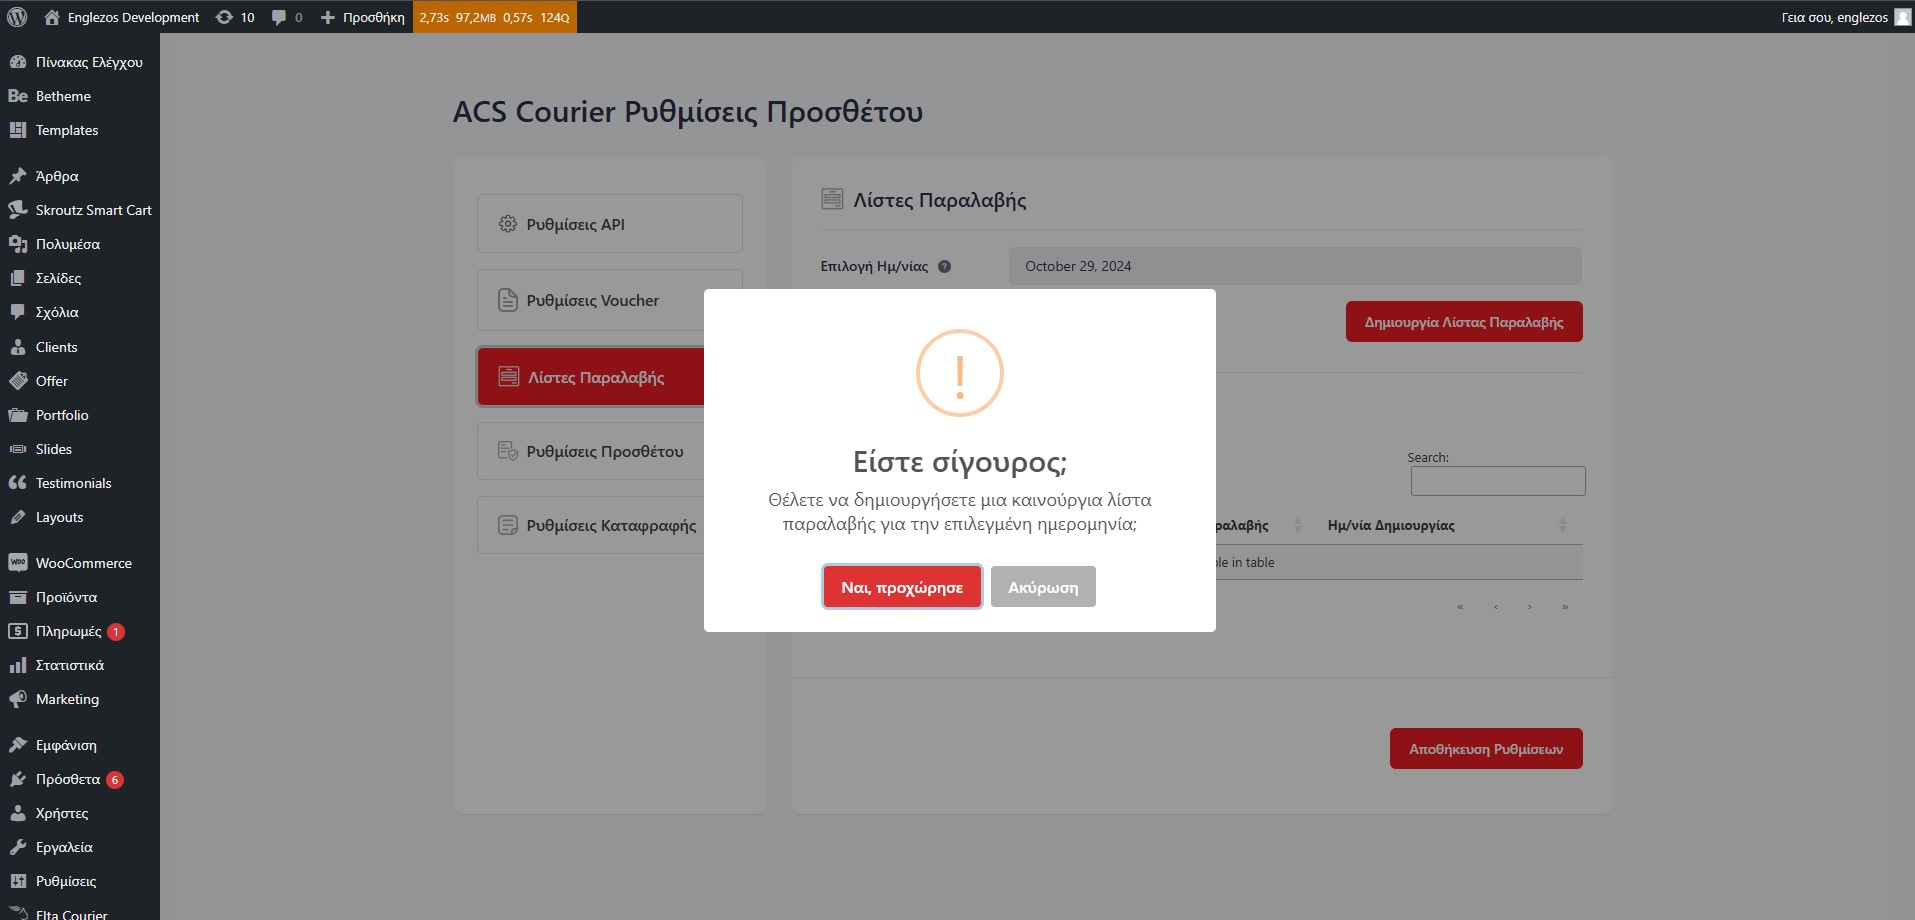Click the Χρήστες users icon
This screenshot has height=920, width=1915.
pos(18,813)
